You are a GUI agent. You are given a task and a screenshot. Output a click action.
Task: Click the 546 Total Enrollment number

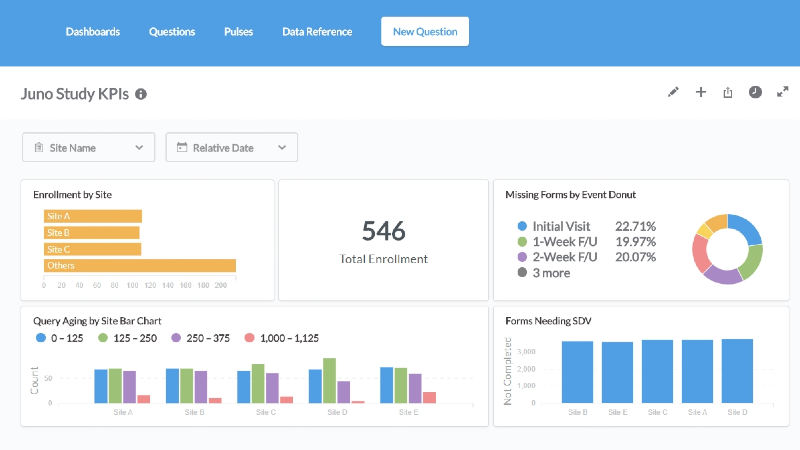coord(384,231)
